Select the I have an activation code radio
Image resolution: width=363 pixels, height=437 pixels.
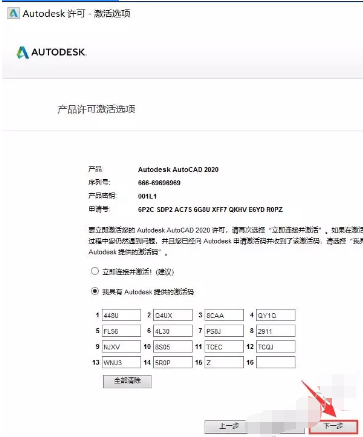point(95,291)
